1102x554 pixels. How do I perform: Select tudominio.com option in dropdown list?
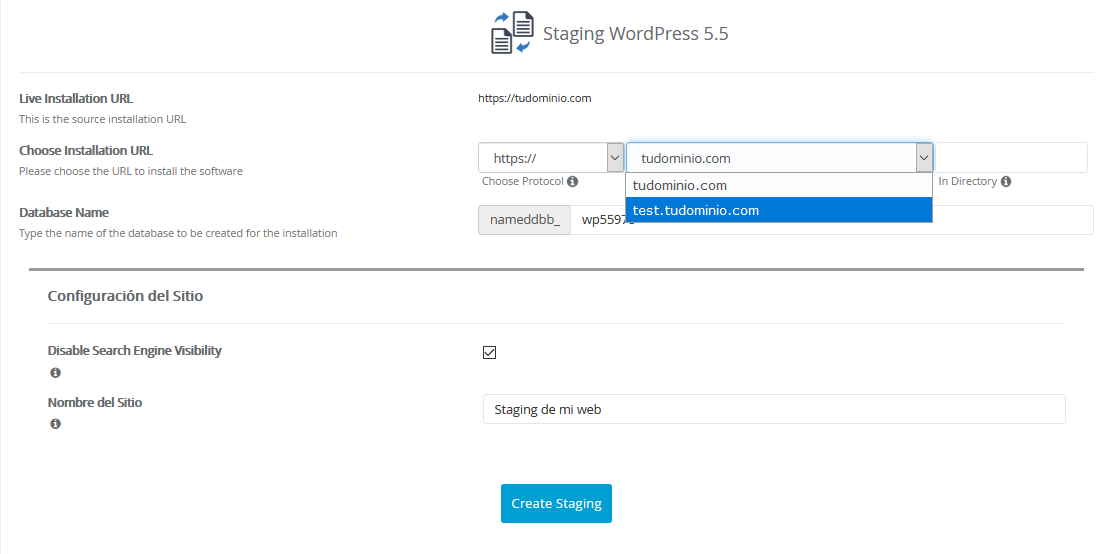pos(779,186)
